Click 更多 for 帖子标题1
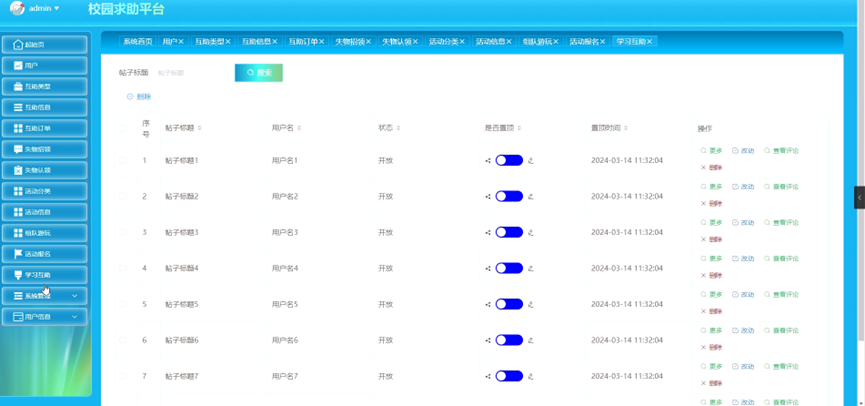 pyautogui.click(x=711, y=151)
